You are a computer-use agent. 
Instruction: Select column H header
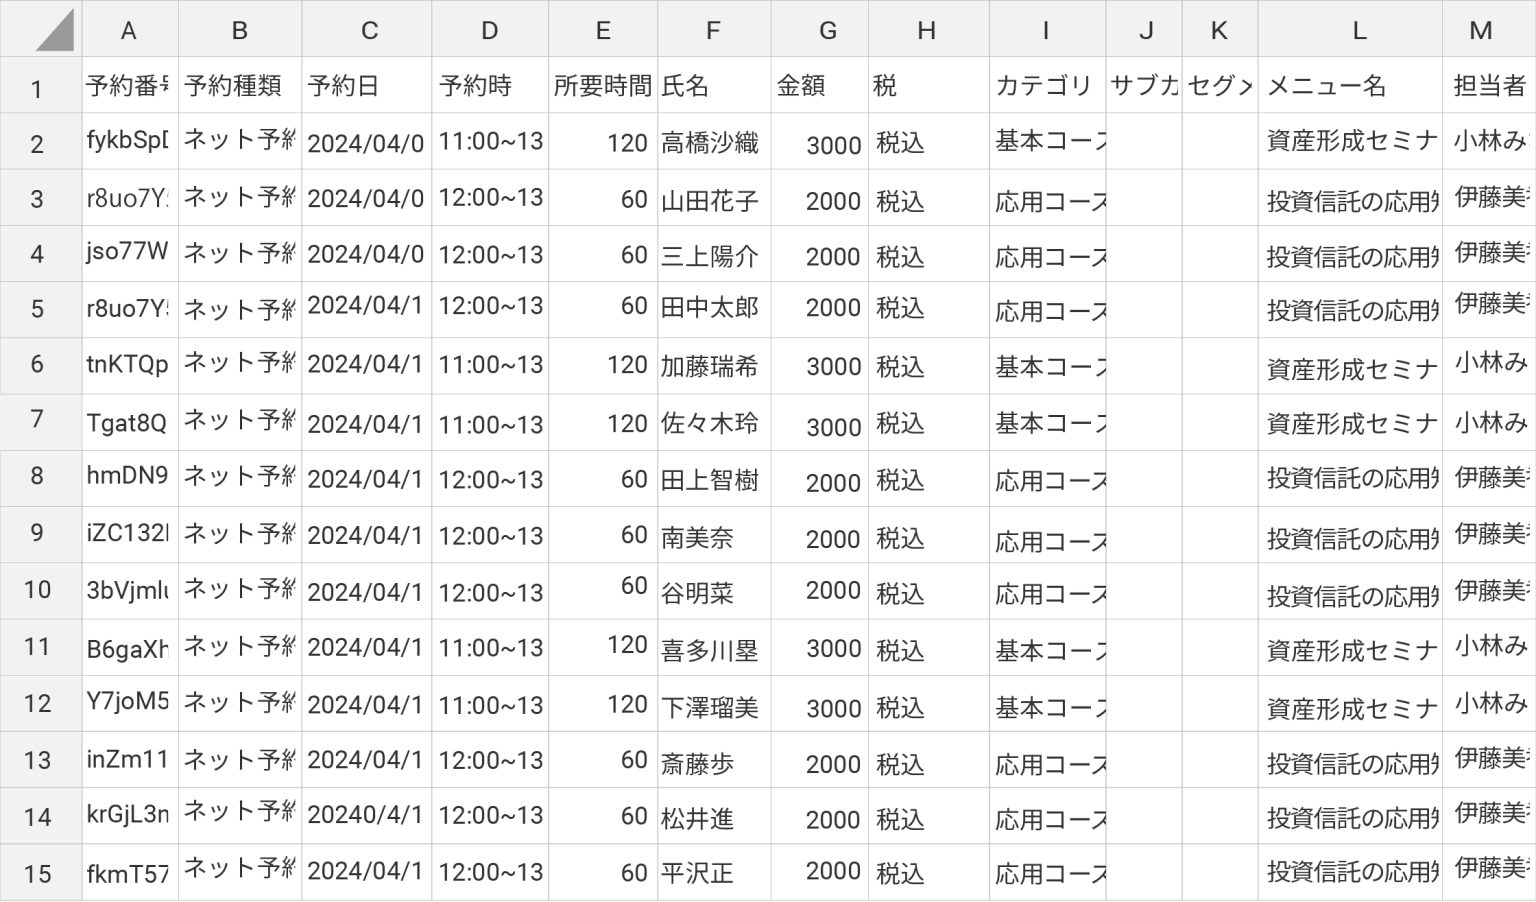coord(927,30)
